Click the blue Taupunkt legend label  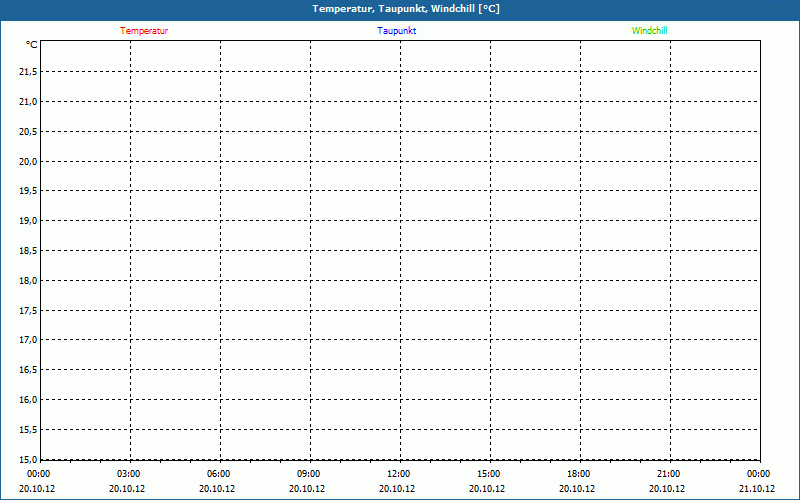click(396, 31)
